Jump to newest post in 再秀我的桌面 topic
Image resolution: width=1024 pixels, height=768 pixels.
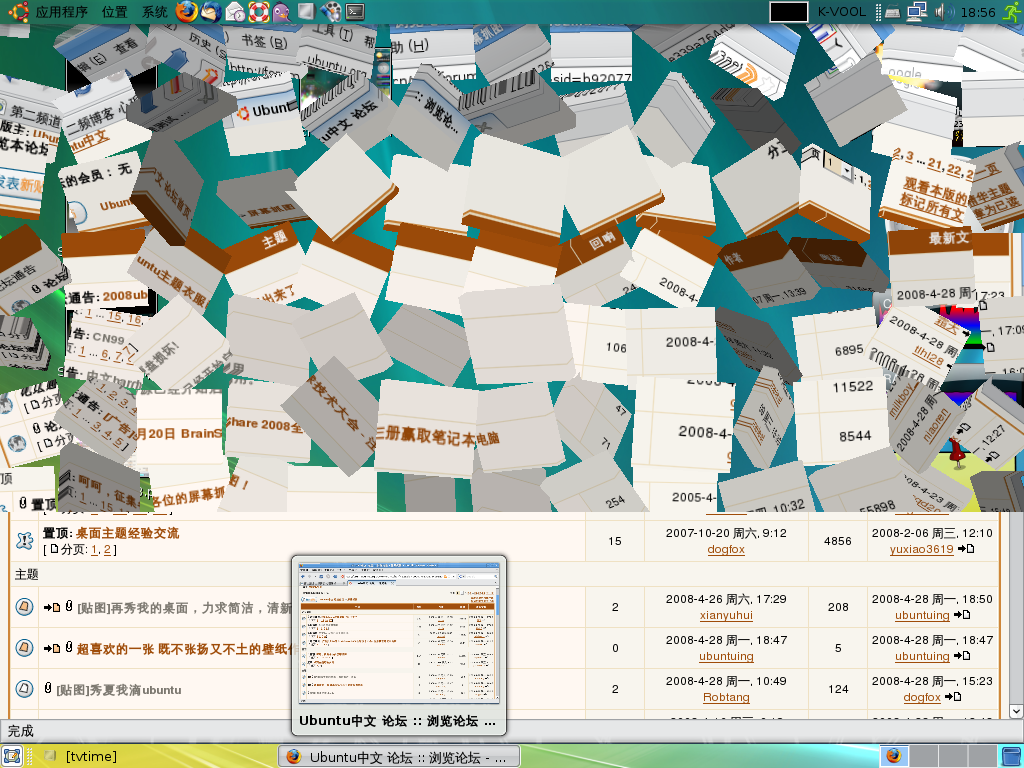52,607
